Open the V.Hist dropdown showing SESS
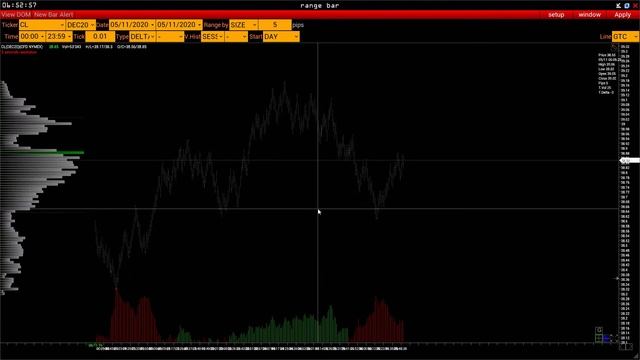The height and width of the screenshot is (360, 640). pos(212,37)
